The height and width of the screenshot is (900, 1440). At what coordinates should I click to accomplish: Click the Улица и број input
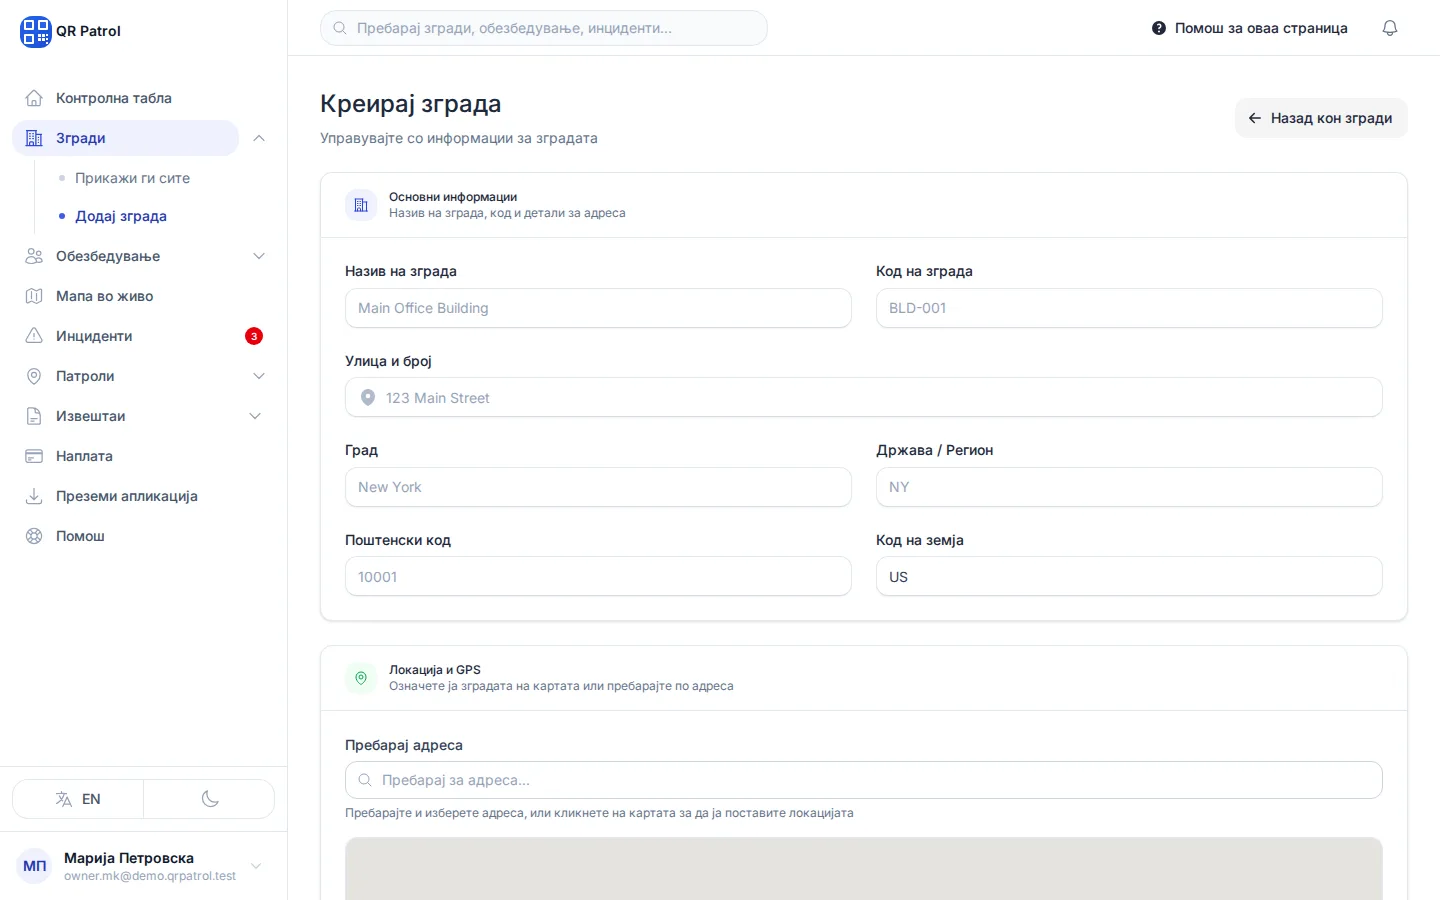[864, 398]
